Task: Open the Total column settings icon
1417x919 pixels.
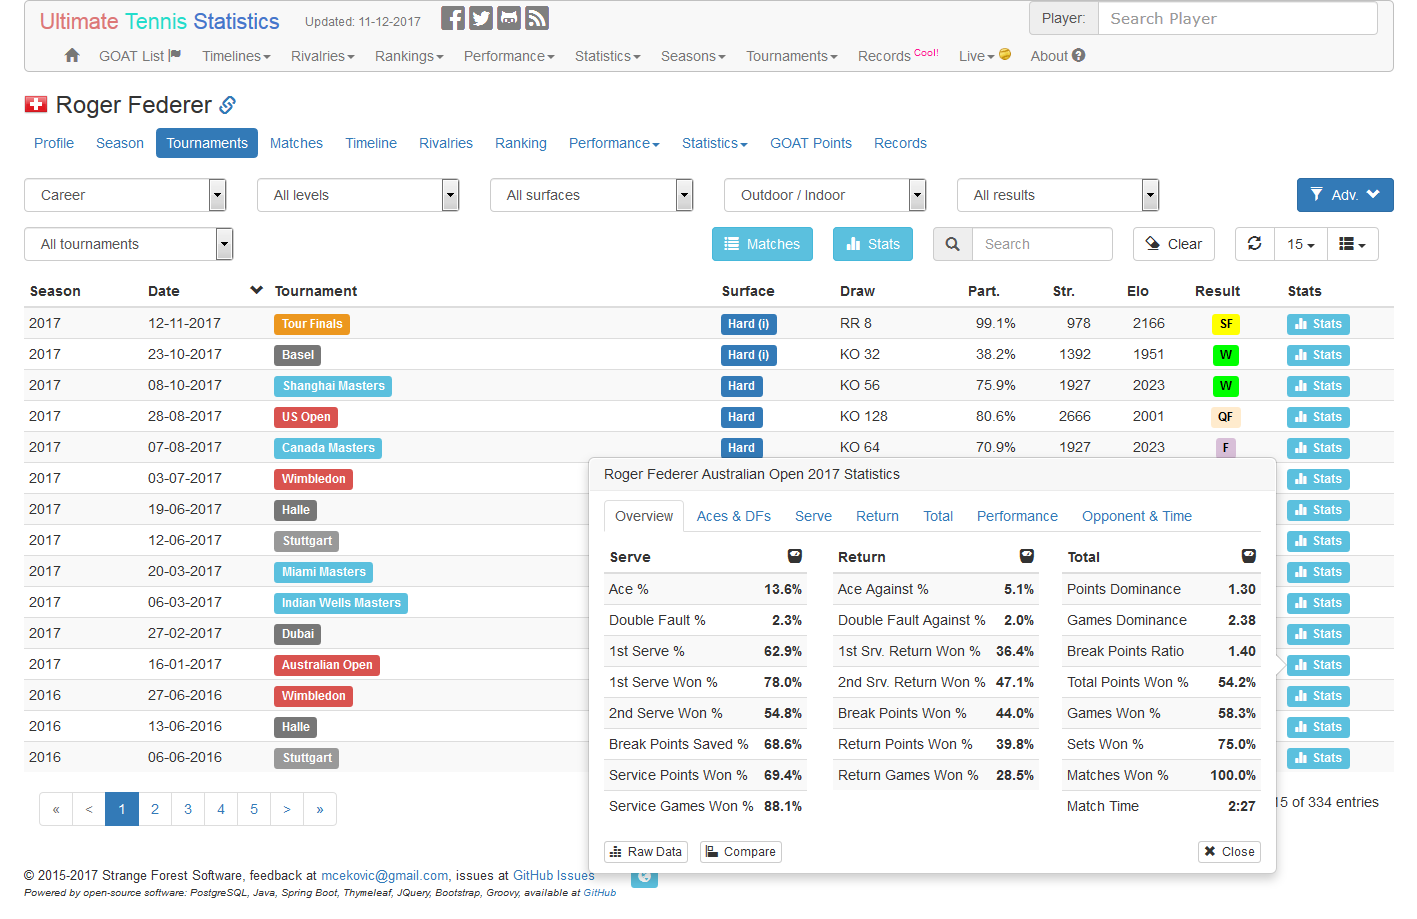Action: (1249, 556)
